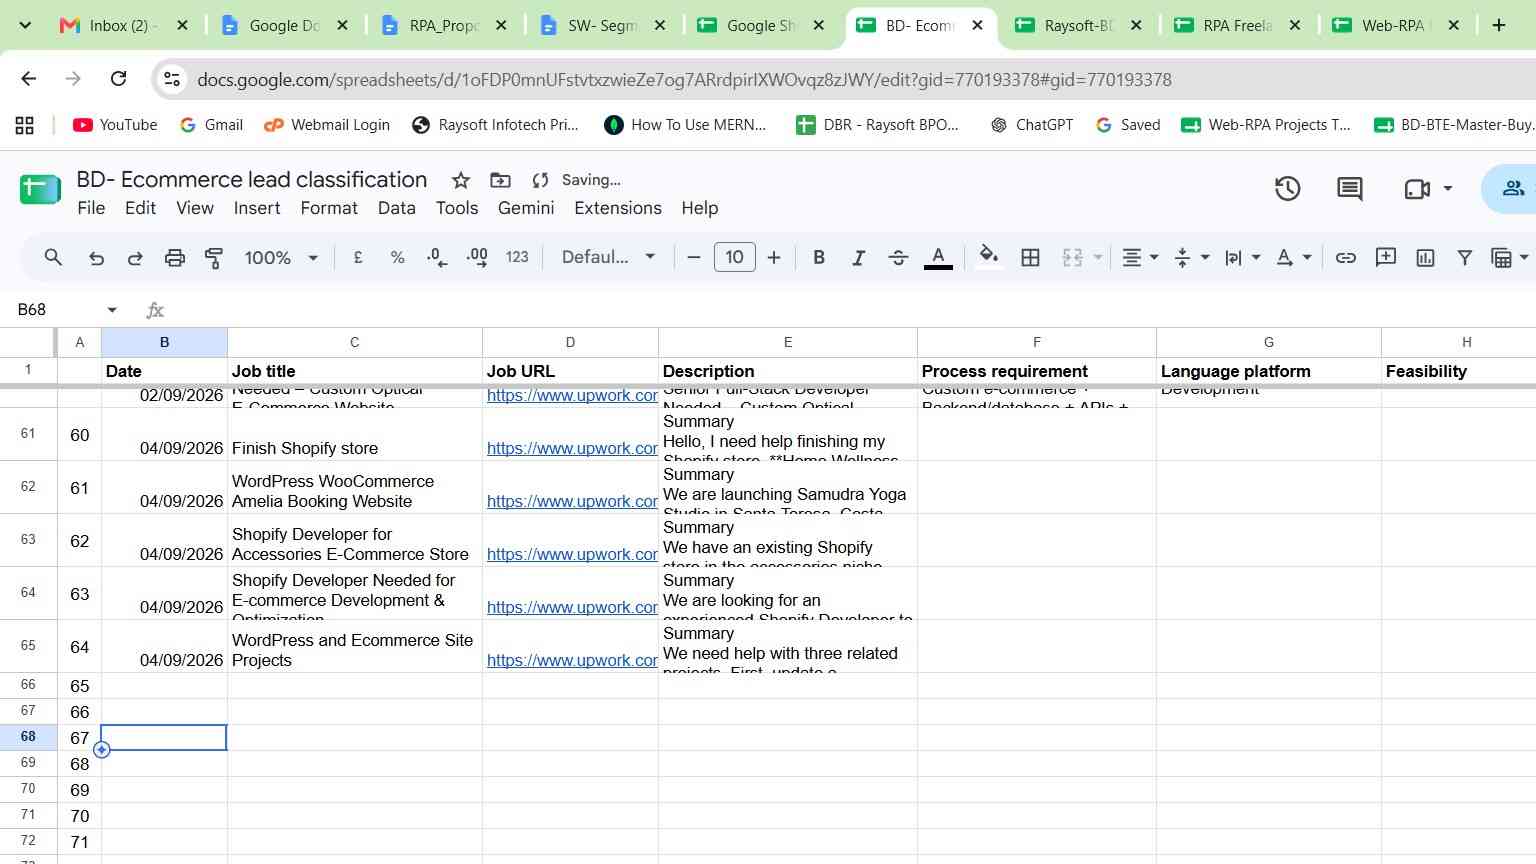Click the insert link icon
Image resolution: width=1536 pixels, height=864 pixels.
[1345, 258]
